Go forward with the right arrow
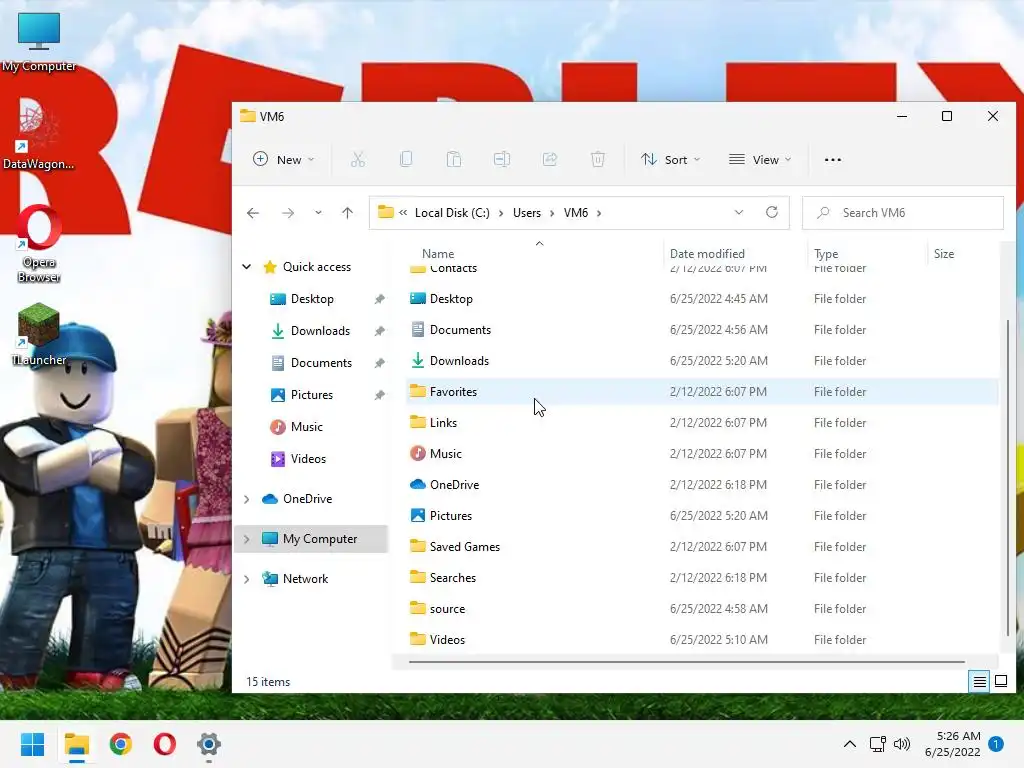This screenshot has height=768, width=1024. coord(287,213)
